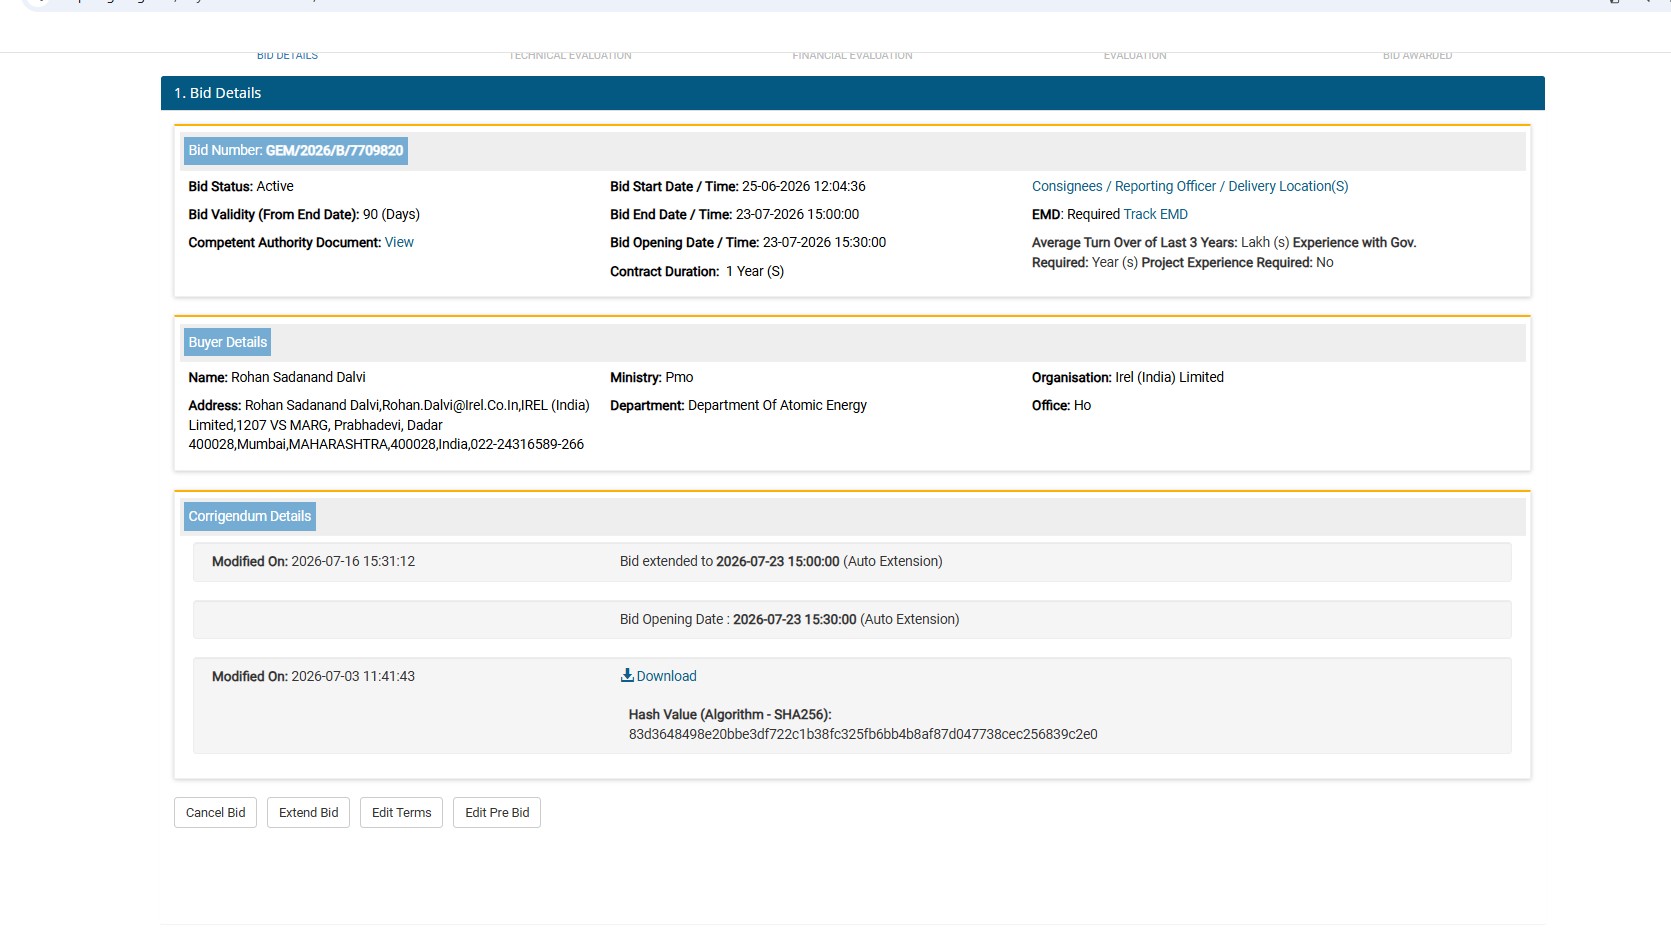The width and height of the screenshot is (1671, 947).
Task: View the Competent Authority Document
Action: (399, 242)
